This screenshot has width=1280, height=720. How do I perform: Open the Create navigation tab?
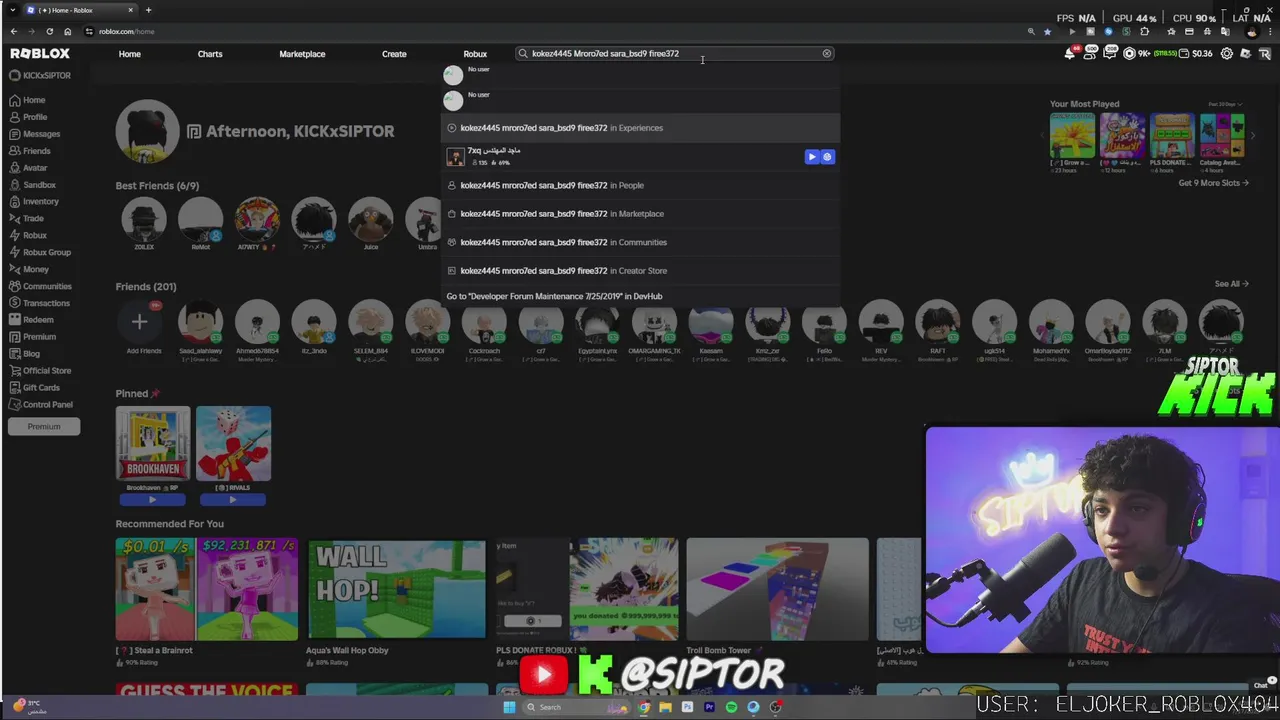click(394, 54)
